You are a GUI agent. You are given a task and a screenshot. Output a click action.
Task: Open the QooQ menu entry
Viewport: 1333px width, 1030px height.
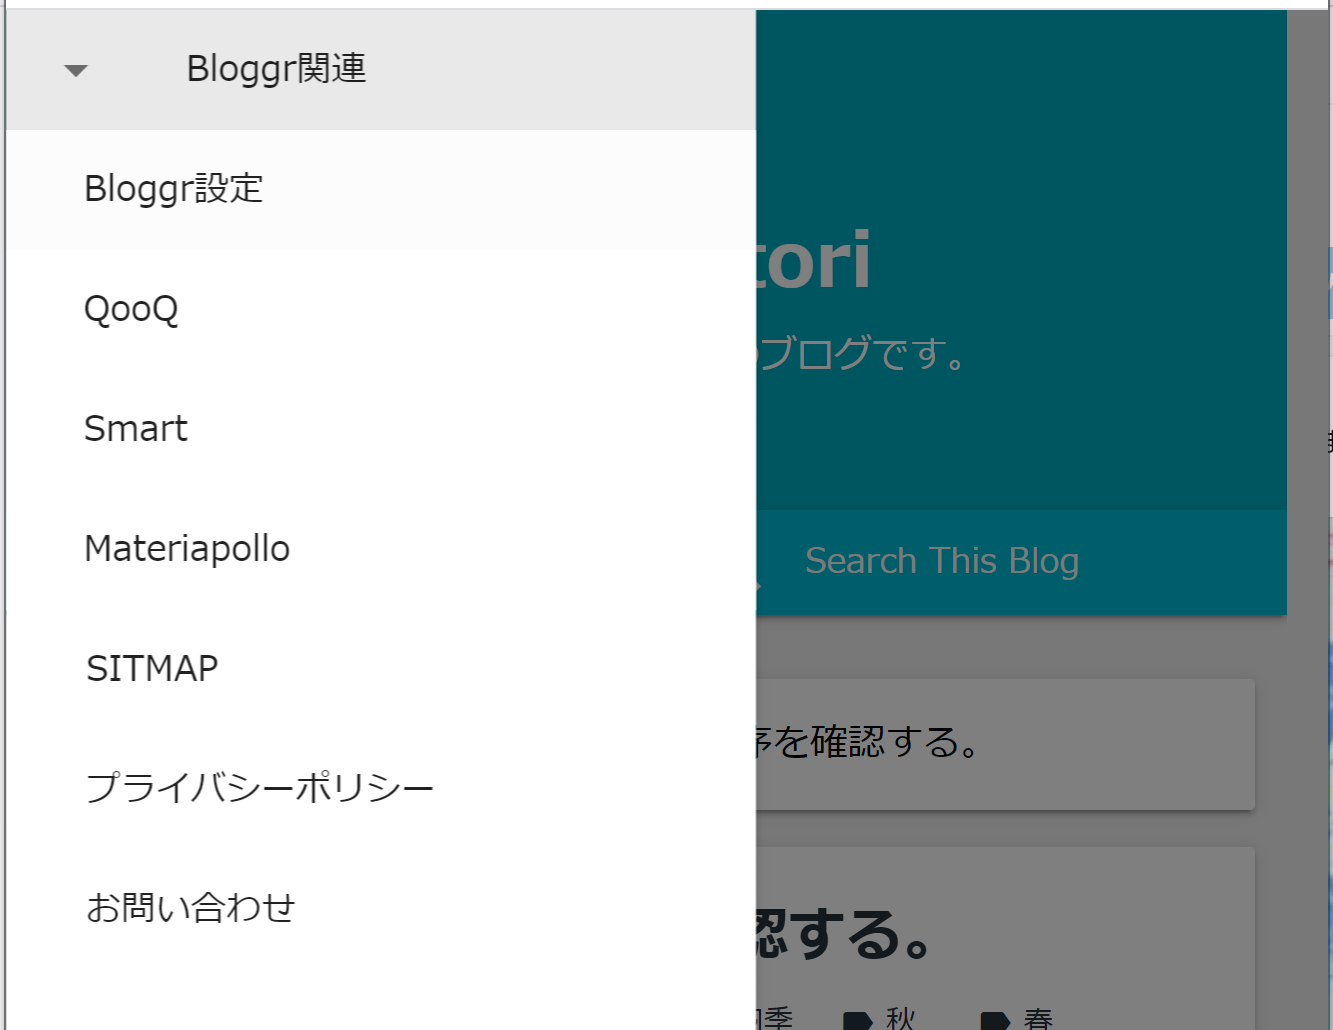381,309
